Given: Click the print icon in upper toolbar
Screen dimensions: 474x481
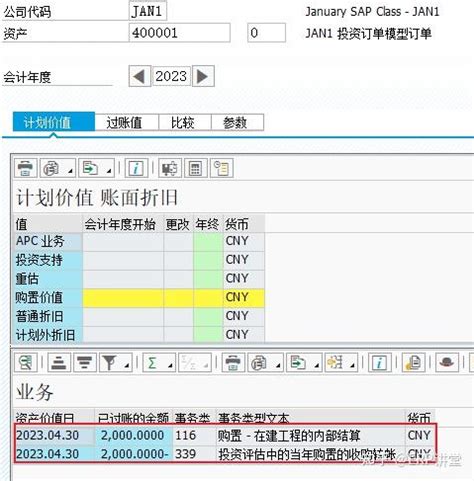Looking at the screenshot, I should coord(25,168).
